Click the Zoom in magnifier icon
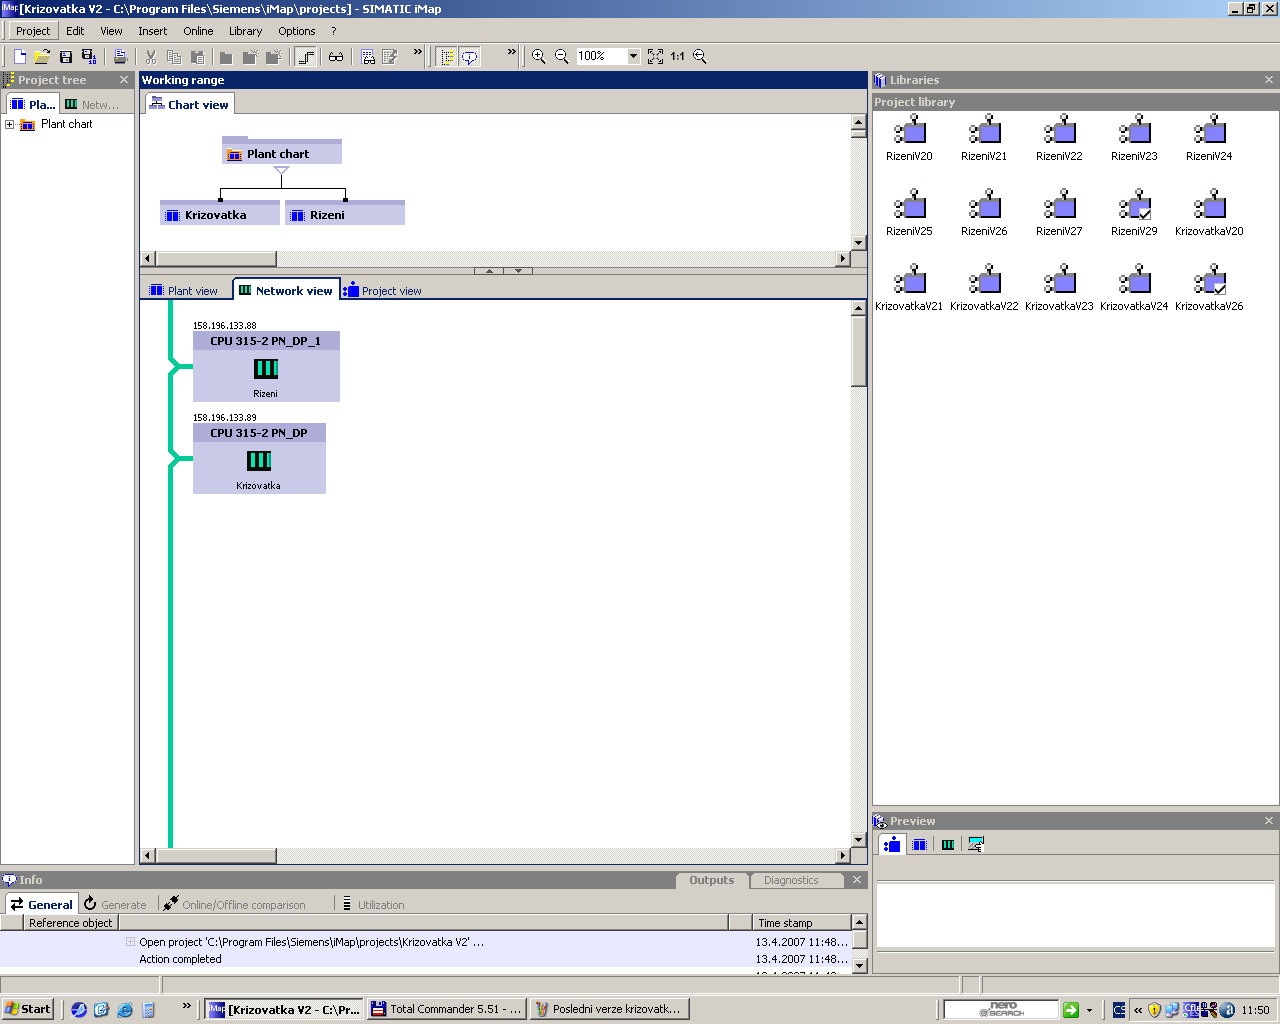 [x=538, y=57]
